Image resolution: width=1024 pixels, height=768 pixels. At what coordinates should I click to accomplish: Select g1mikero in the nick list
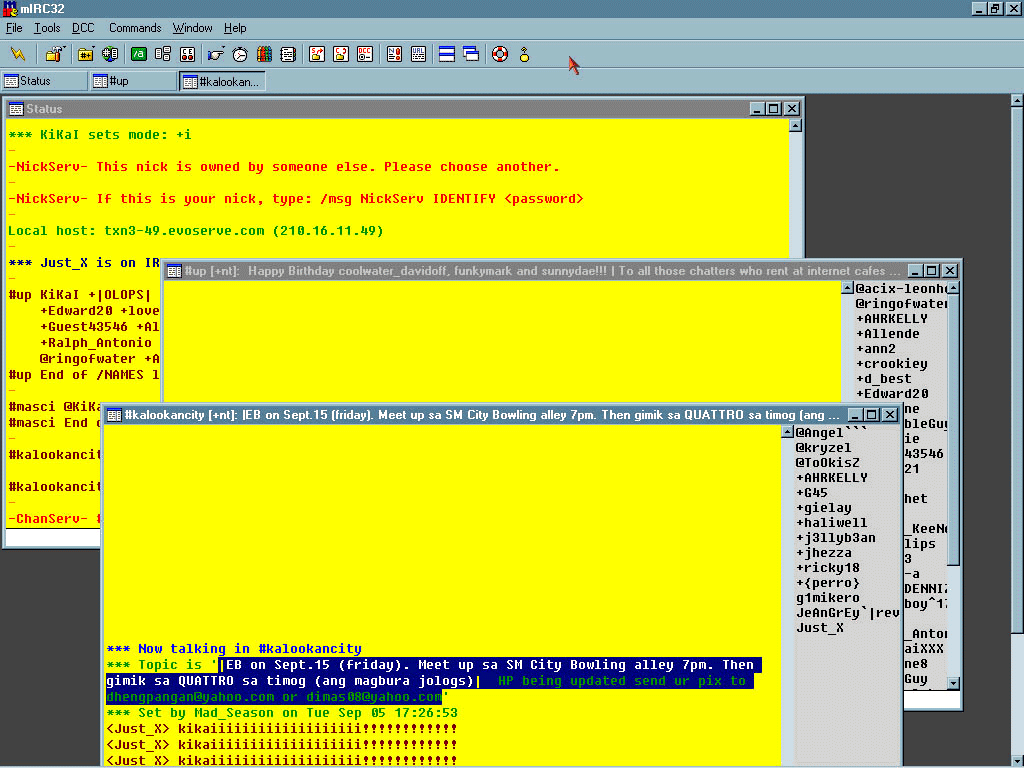(827, 598)
